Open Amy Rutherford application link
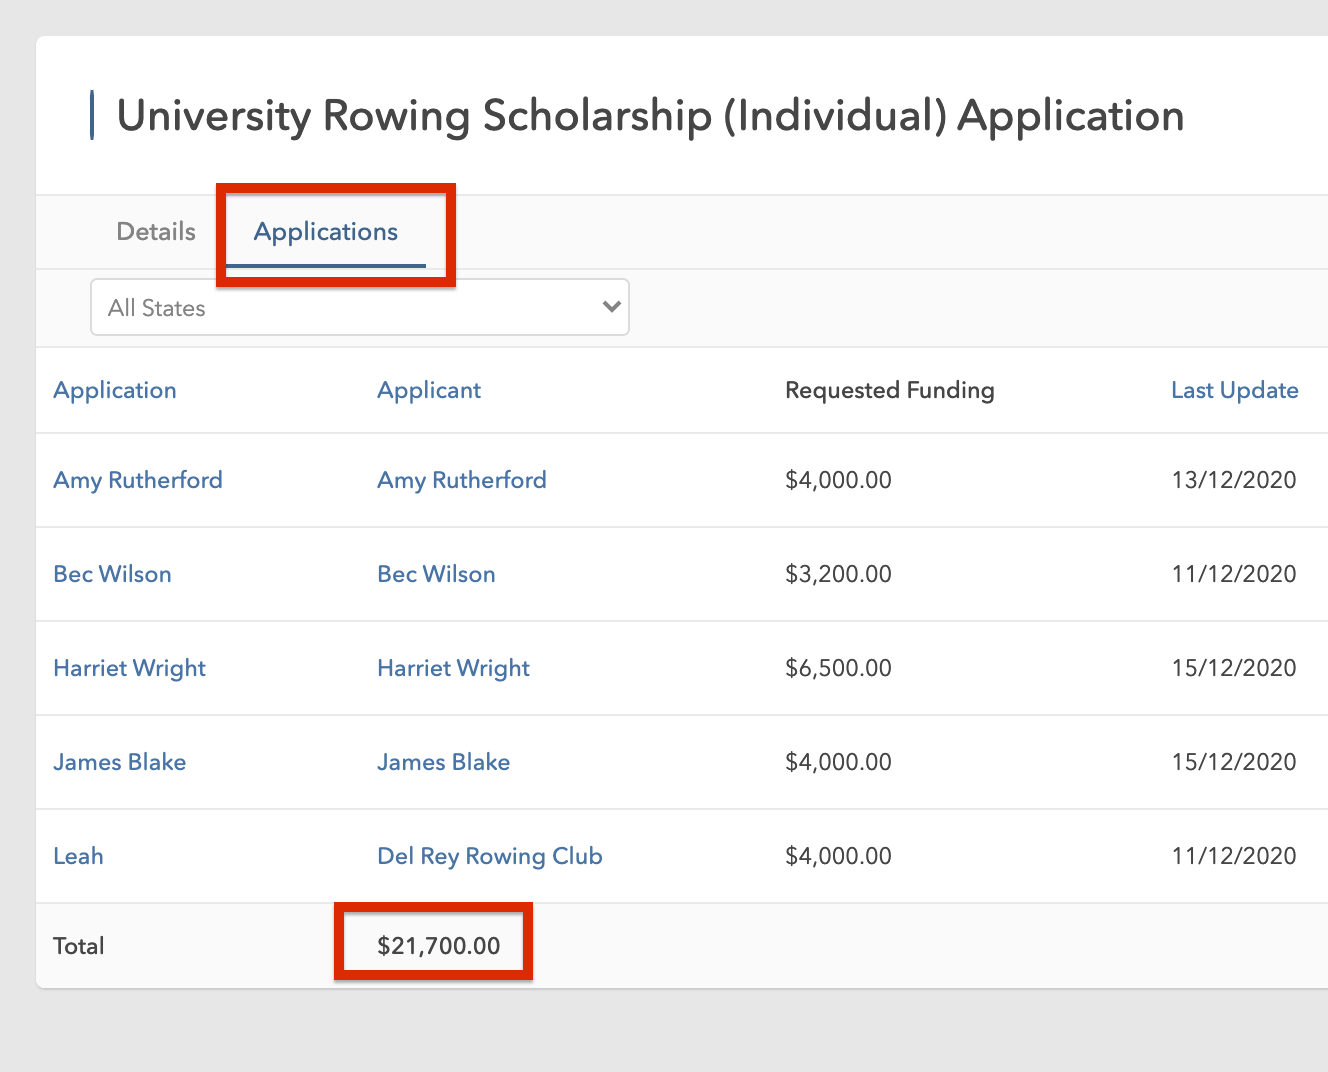 point(138,480)
